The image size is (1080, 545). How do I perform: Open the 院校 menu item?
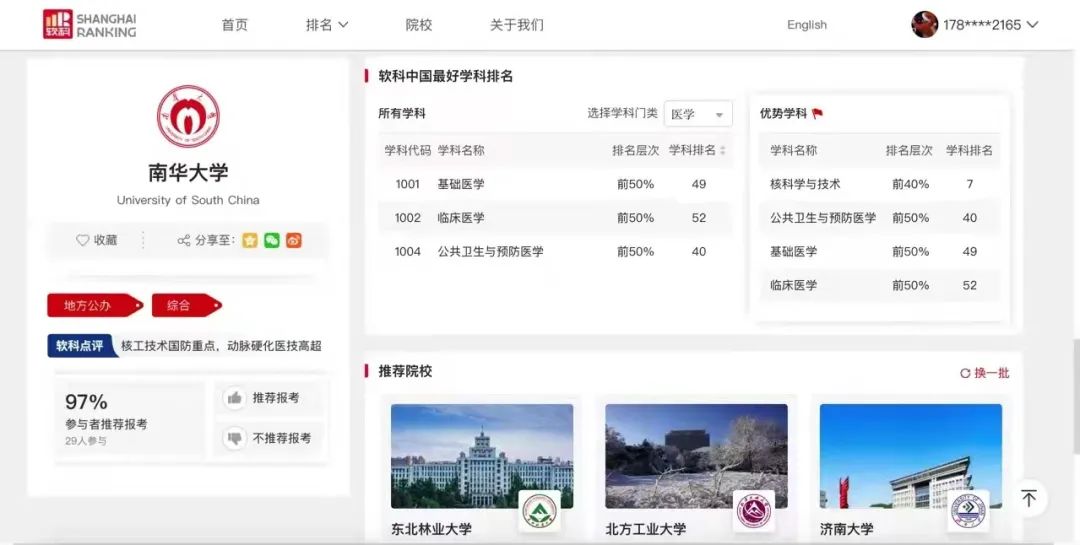click(419, 25)
